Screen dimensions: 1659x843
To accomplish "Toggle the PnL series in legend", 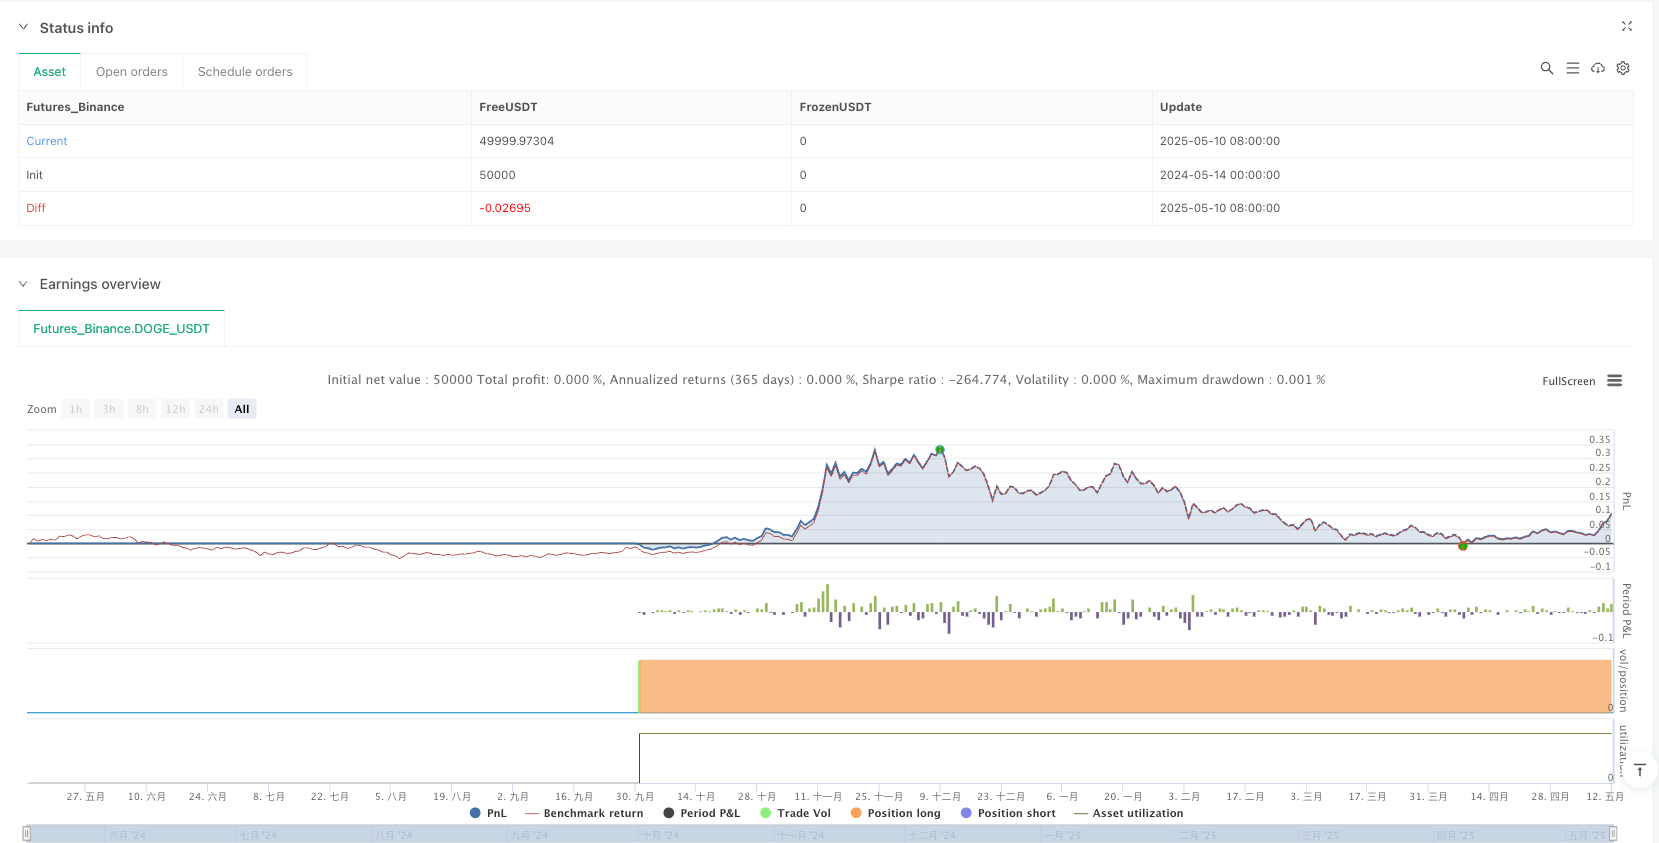I will tap(488, 813).
